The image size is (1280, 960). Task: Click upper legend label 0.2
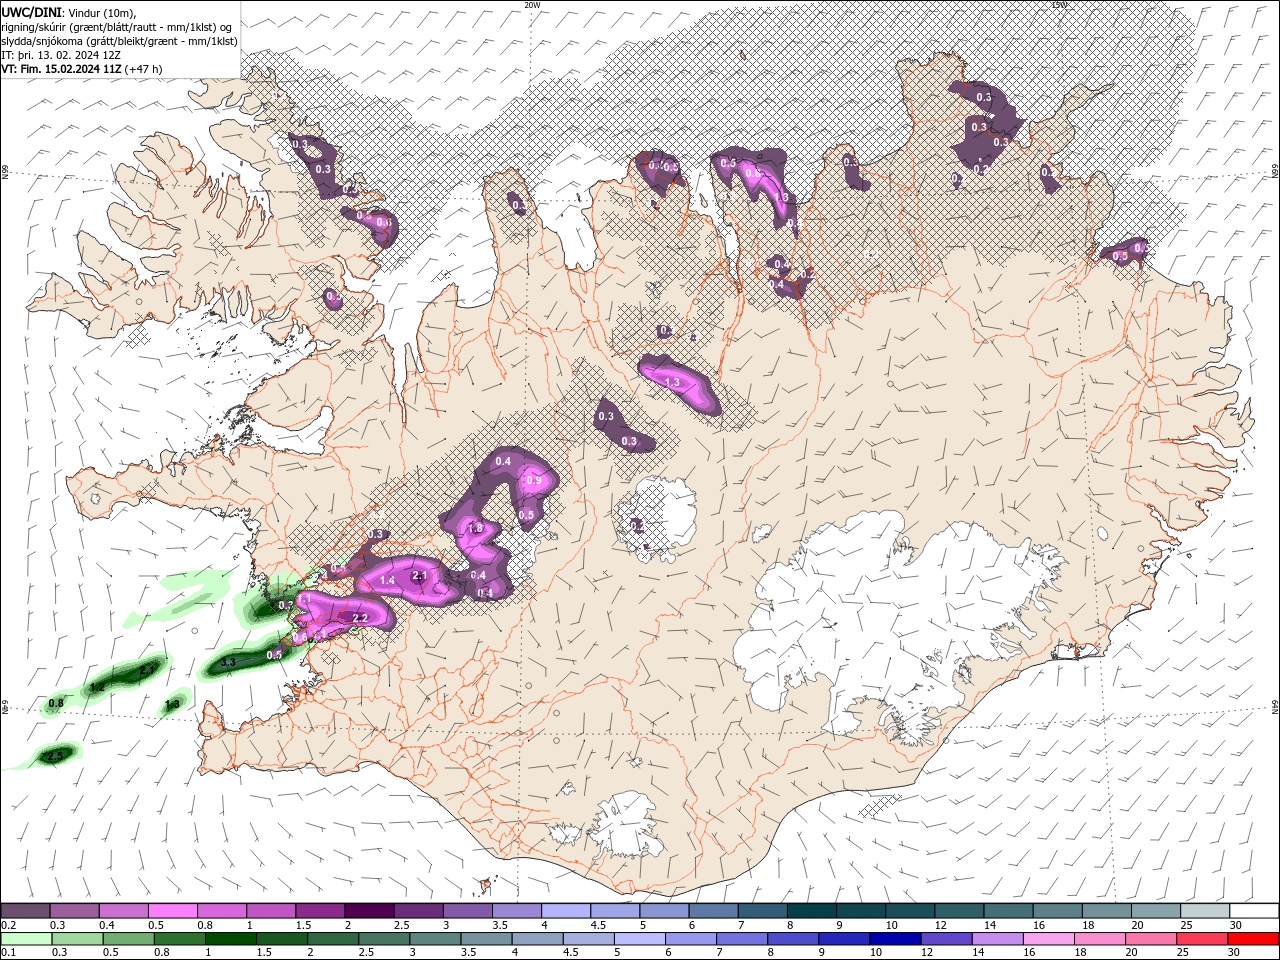(8, 925)
